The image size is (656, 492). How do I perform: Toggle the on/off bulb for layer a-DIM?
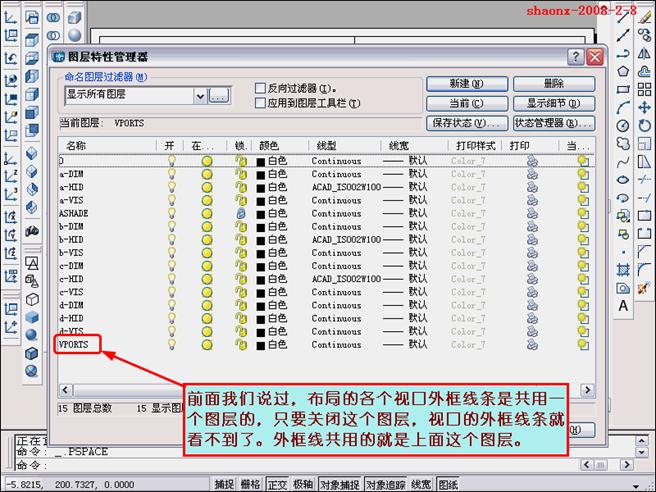coord(172,174)
